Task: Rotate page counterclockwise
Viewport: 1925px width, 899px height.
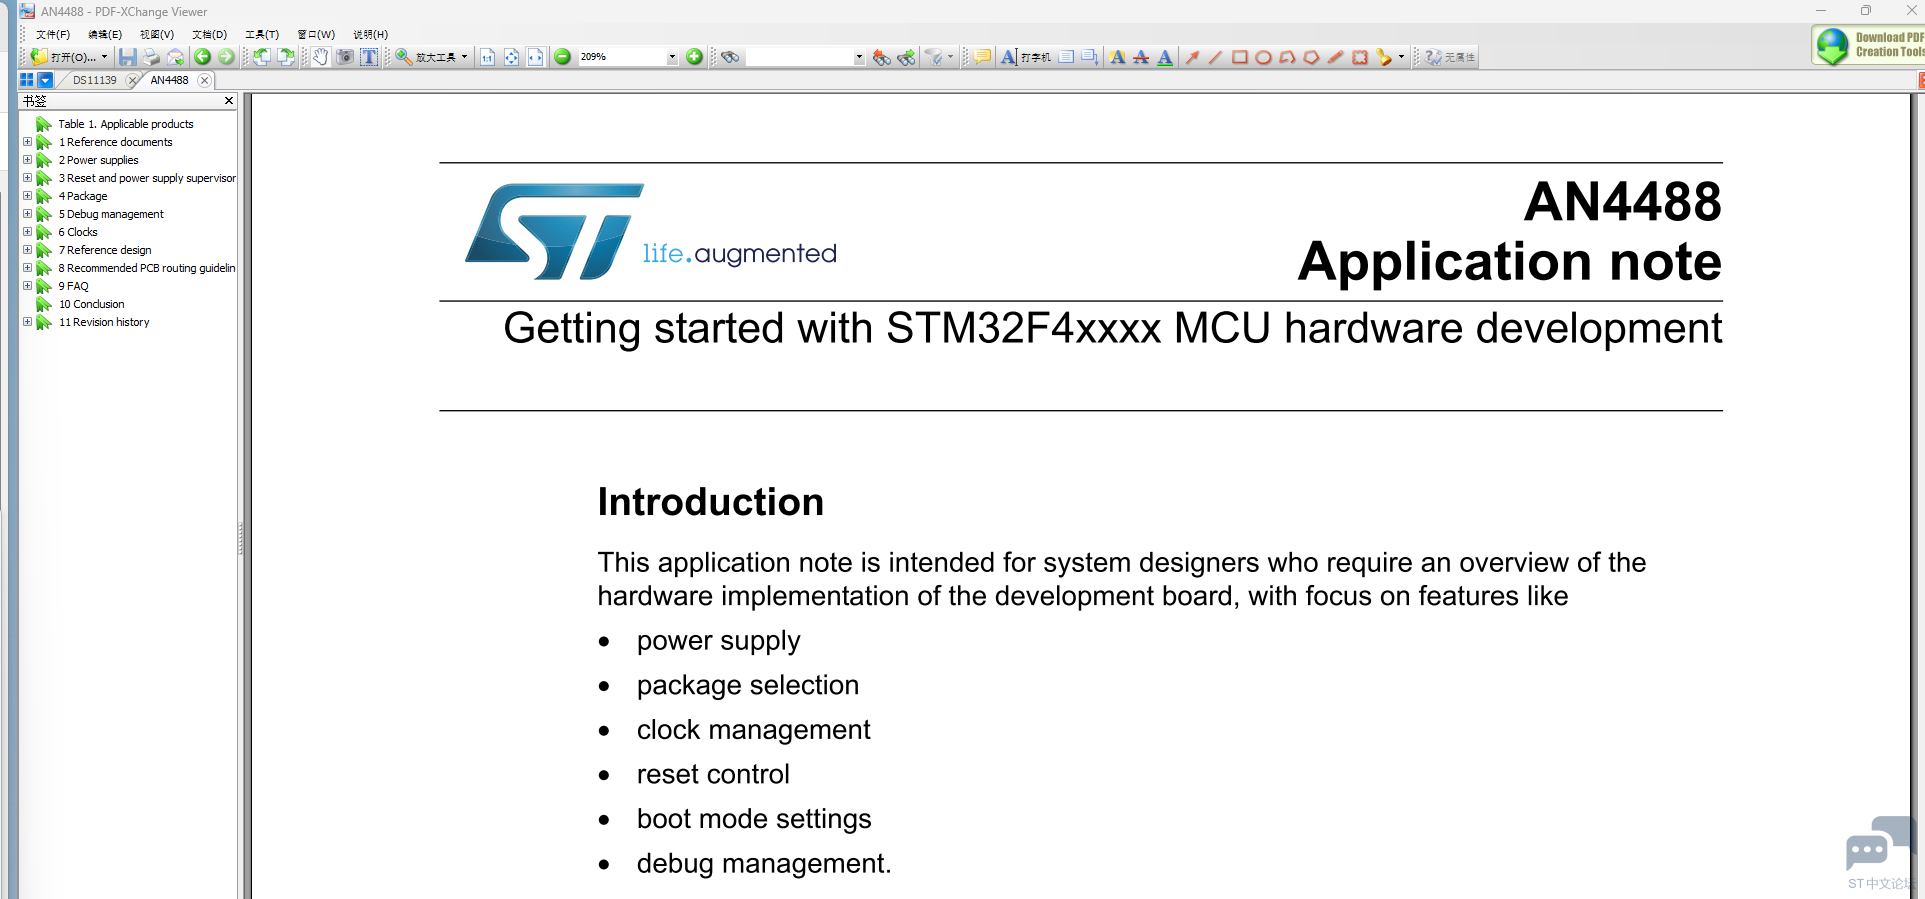Action: click(x=261, y=57)
